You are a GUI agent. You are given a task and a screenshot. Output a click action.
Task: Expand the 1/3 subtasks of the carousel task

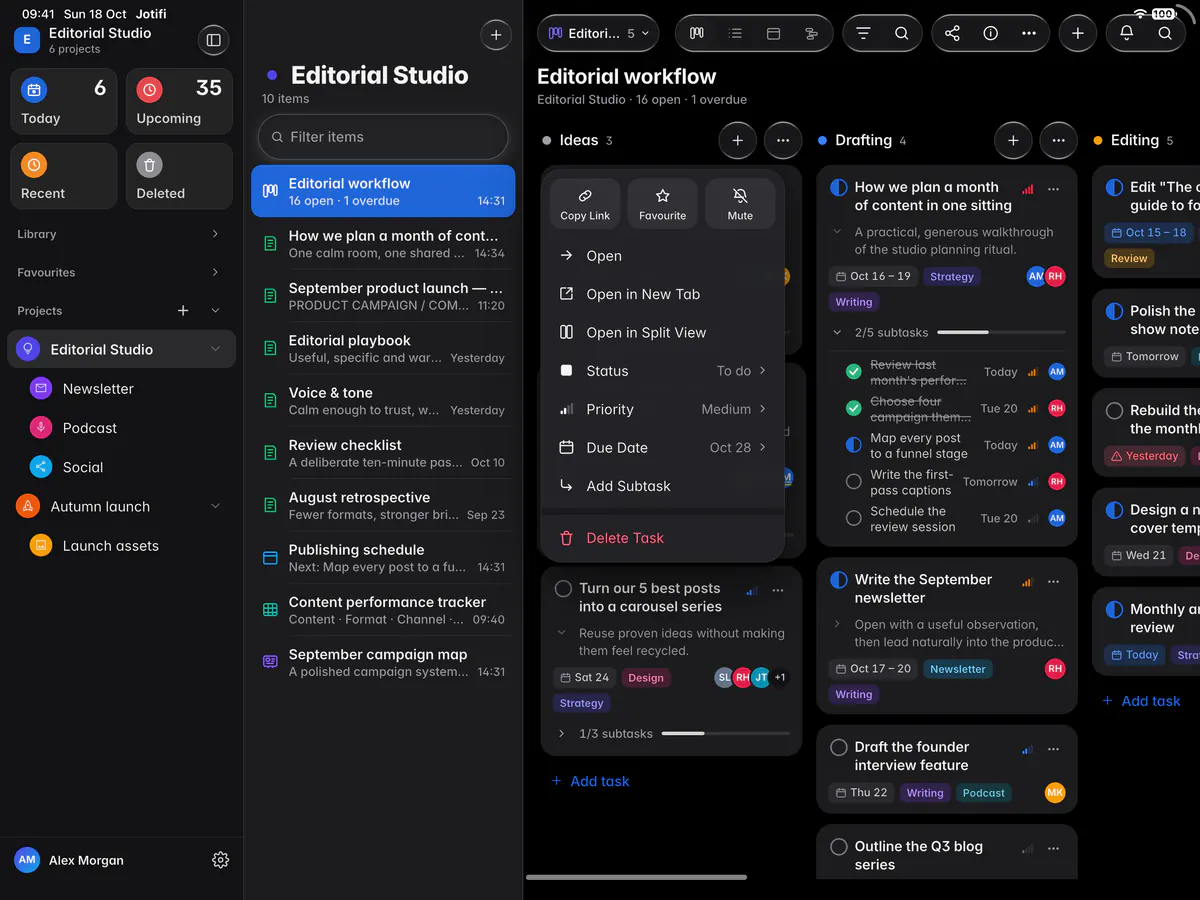point(562,734)
